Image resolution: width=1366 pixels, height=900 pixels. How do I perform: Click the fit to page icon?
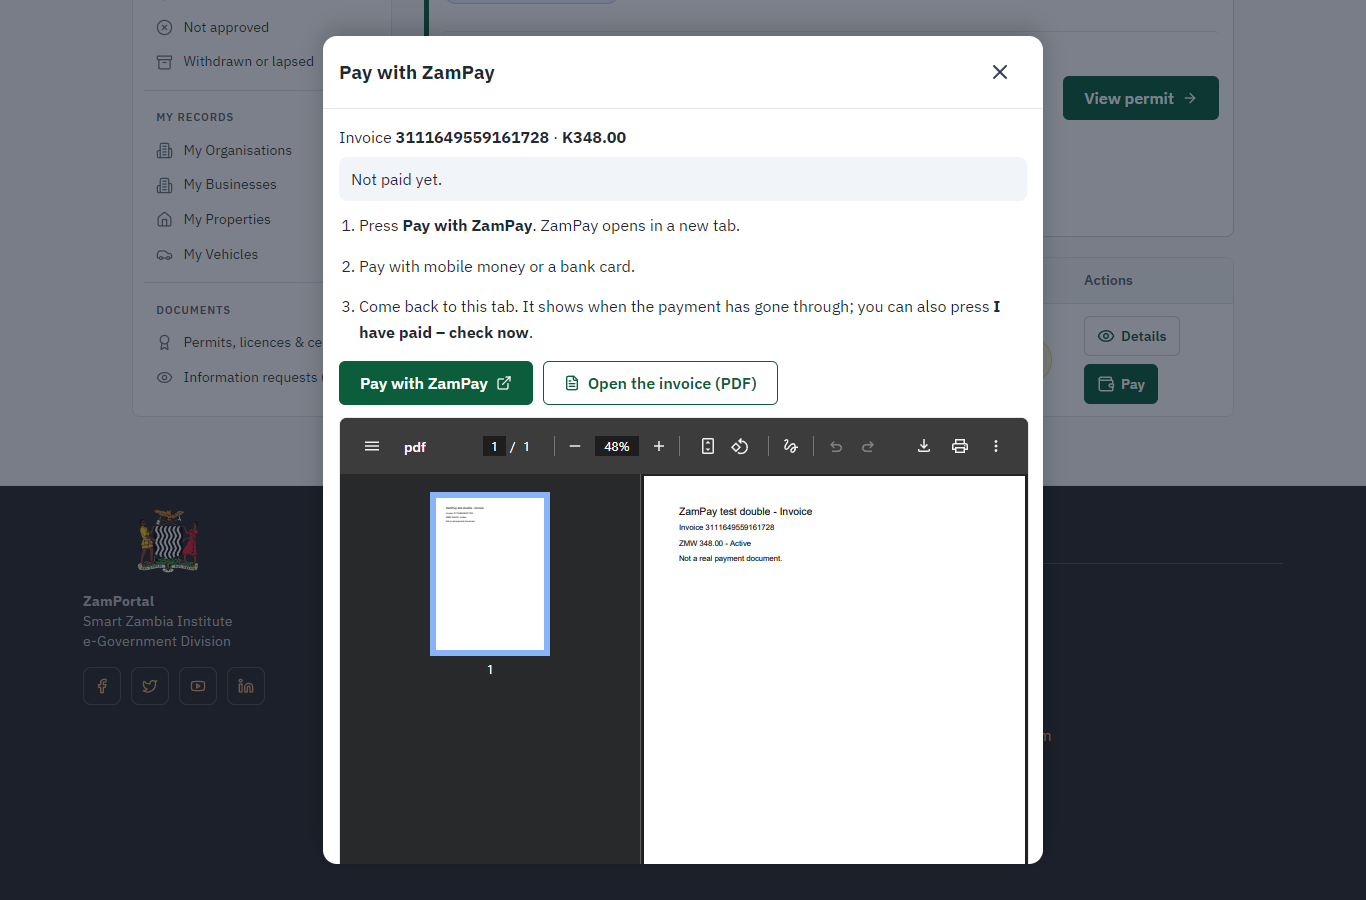(708, 446)
